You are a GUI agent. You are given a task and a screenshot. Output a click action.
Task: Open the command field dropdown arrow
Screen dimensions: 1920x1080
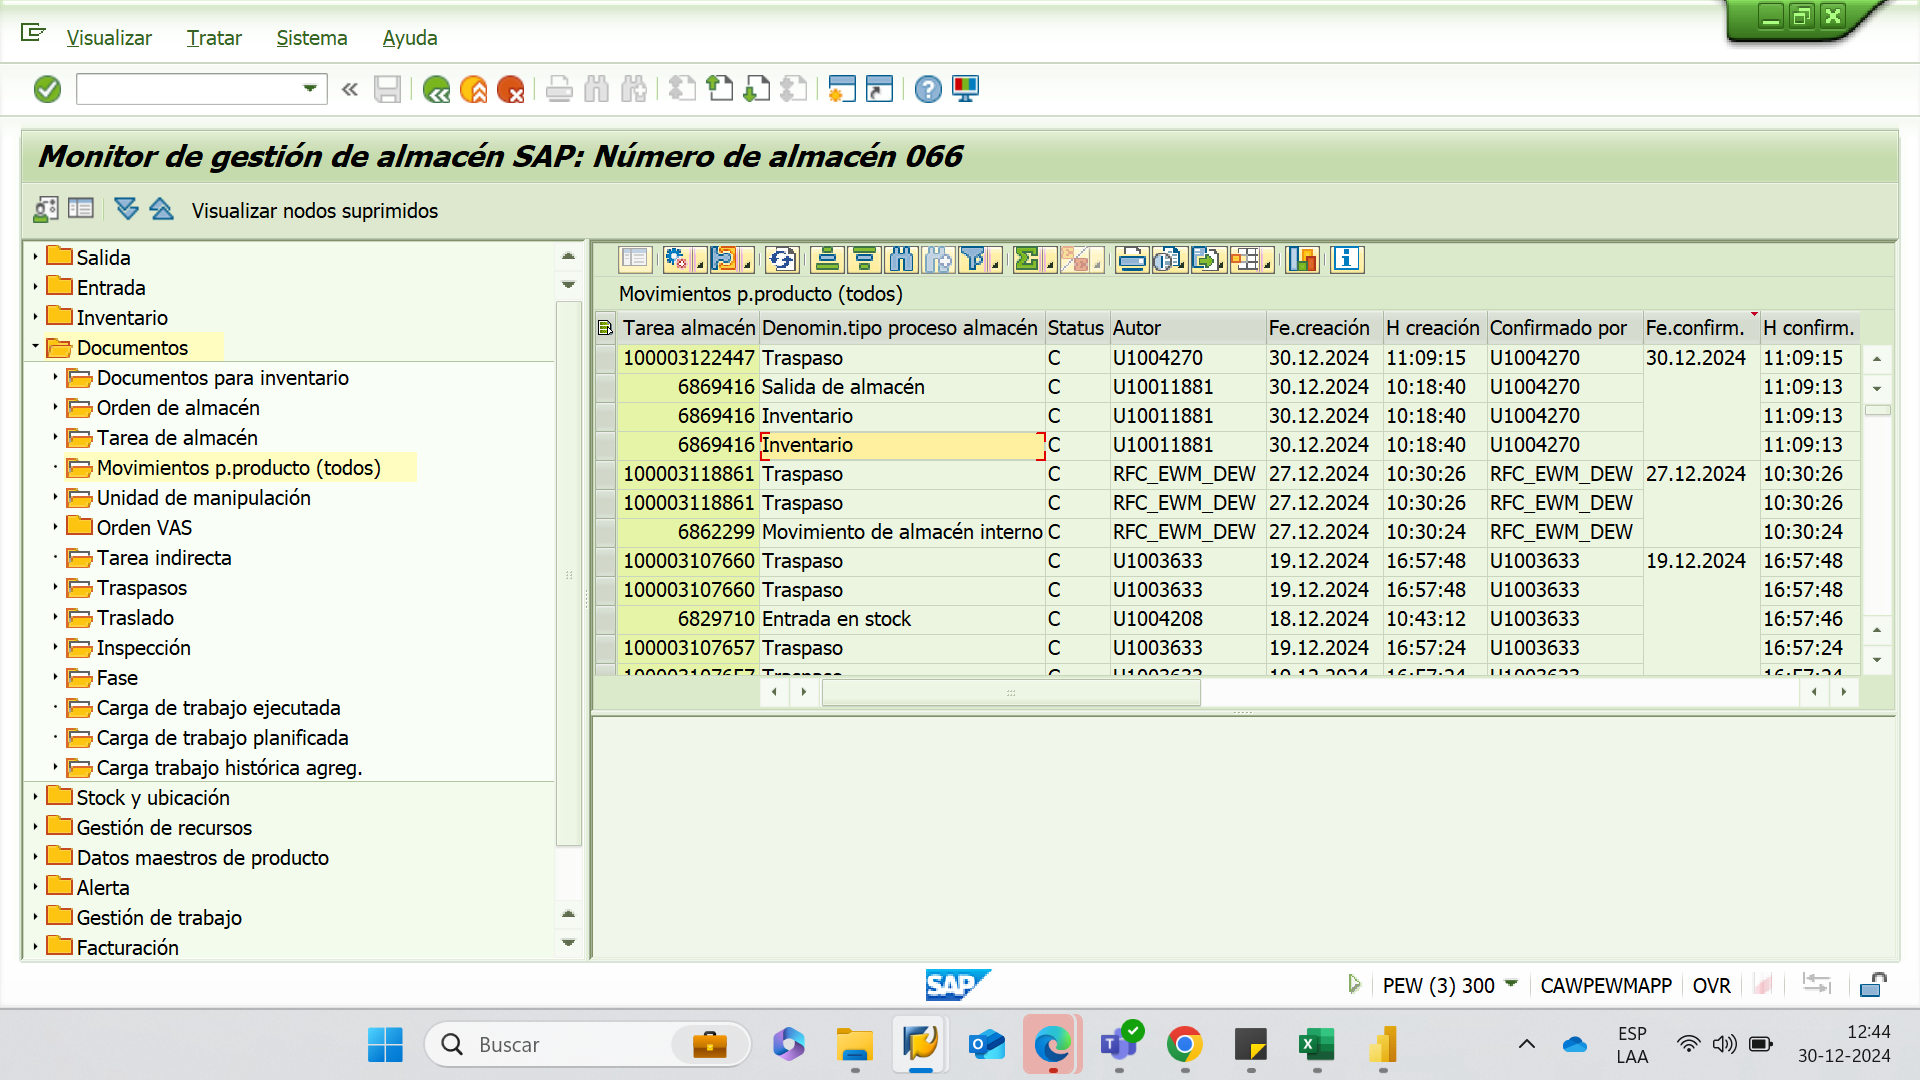[310, 90]
